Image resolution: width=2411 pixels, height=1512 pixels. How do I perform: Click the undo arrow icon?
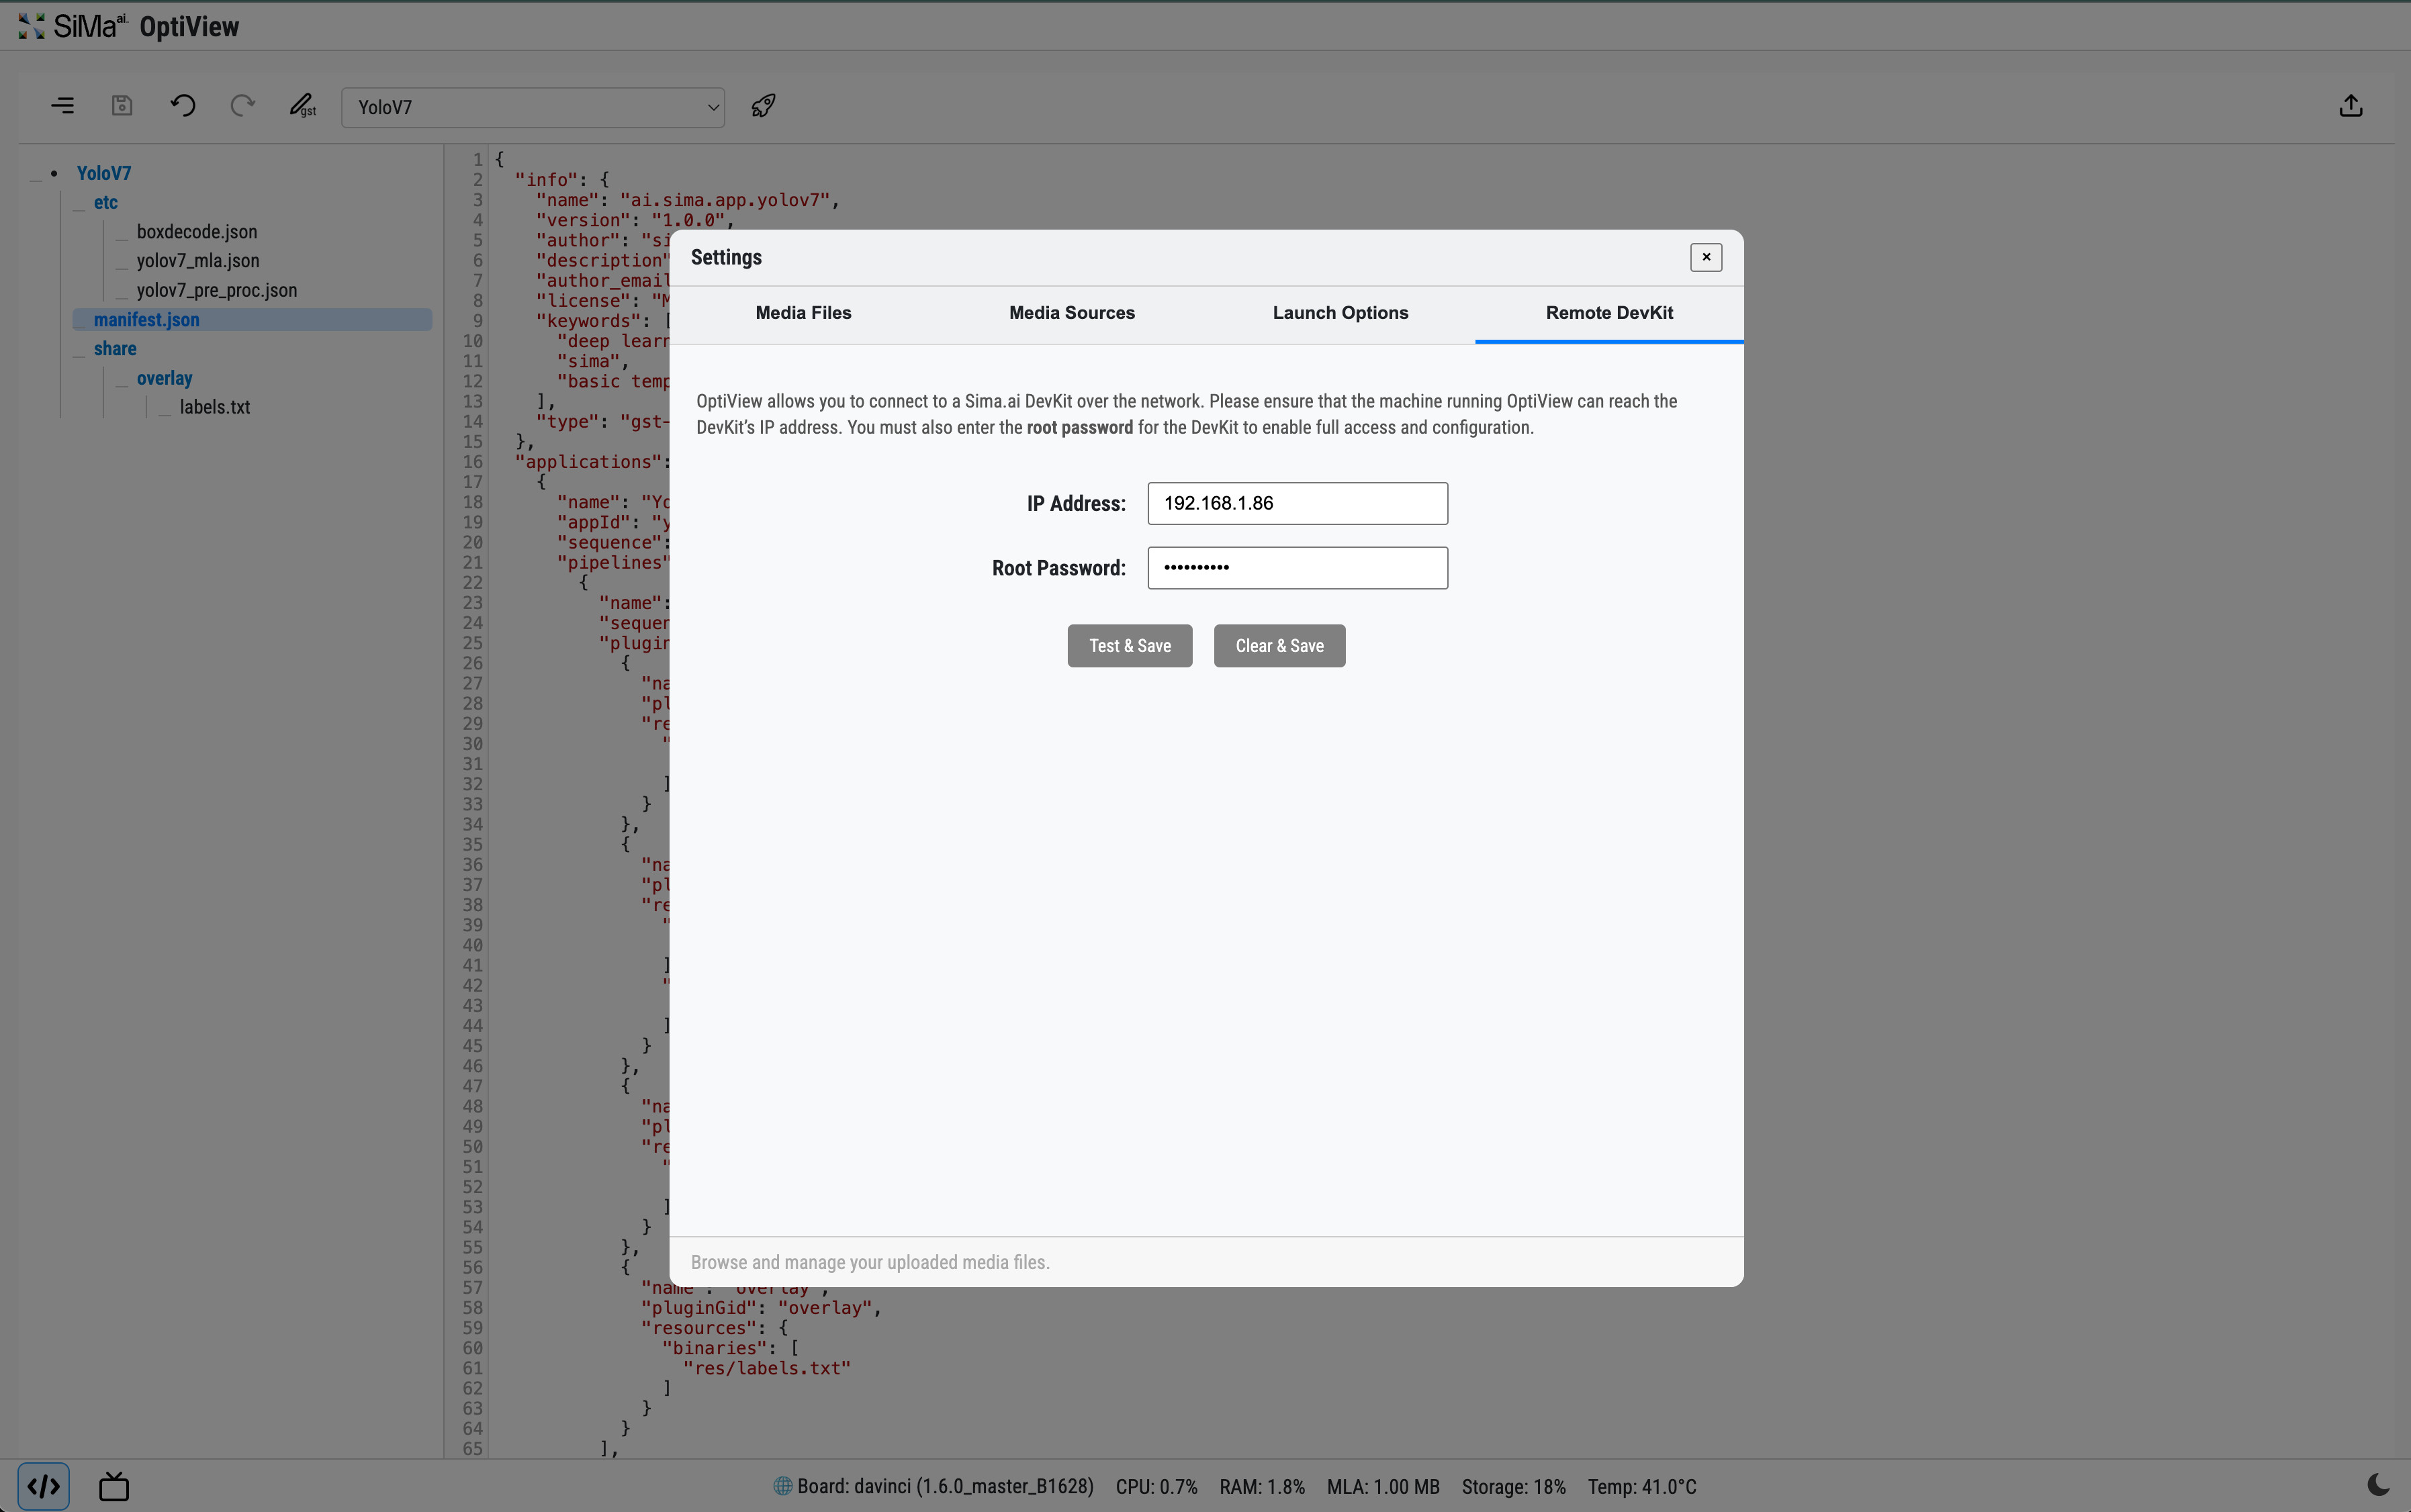click(x=182, y=106)
